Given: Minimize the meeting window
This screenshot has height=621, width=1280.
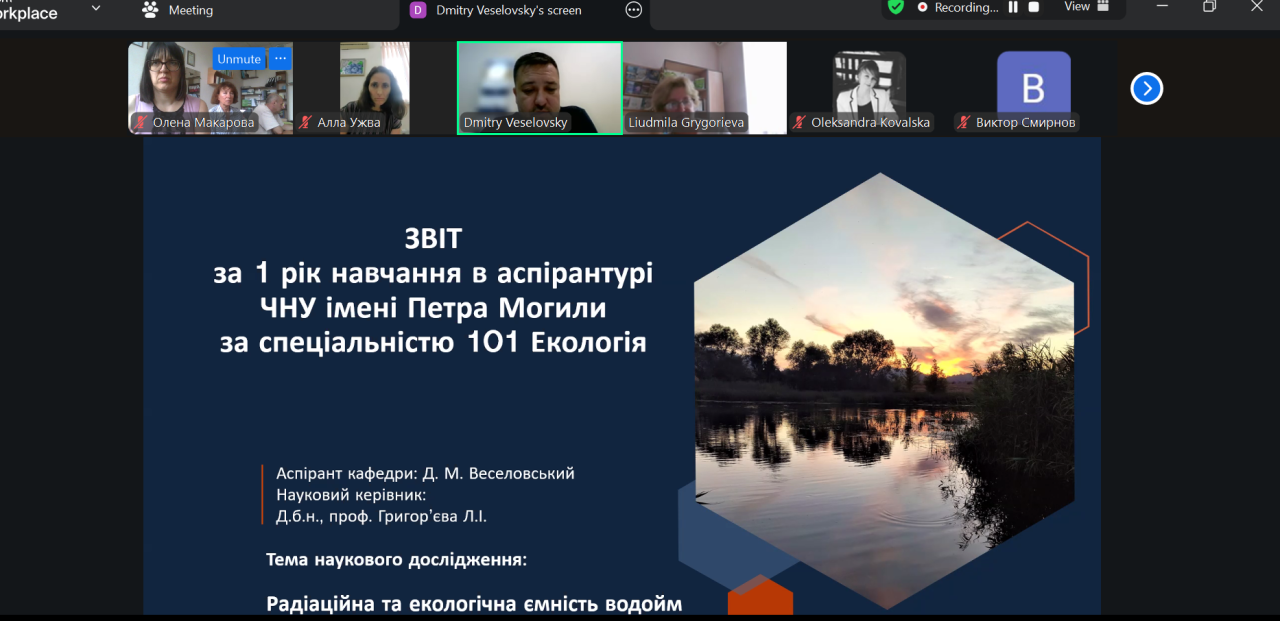Looking at the screenshot, I should click(1162, 7).
